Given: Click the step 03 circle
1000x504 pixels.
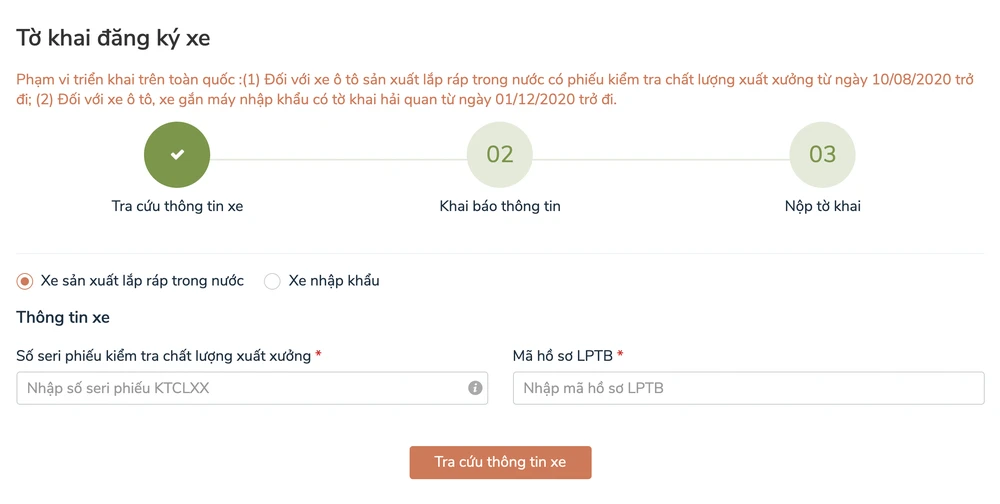Looking at the screenshot, I should coord(822,155).
